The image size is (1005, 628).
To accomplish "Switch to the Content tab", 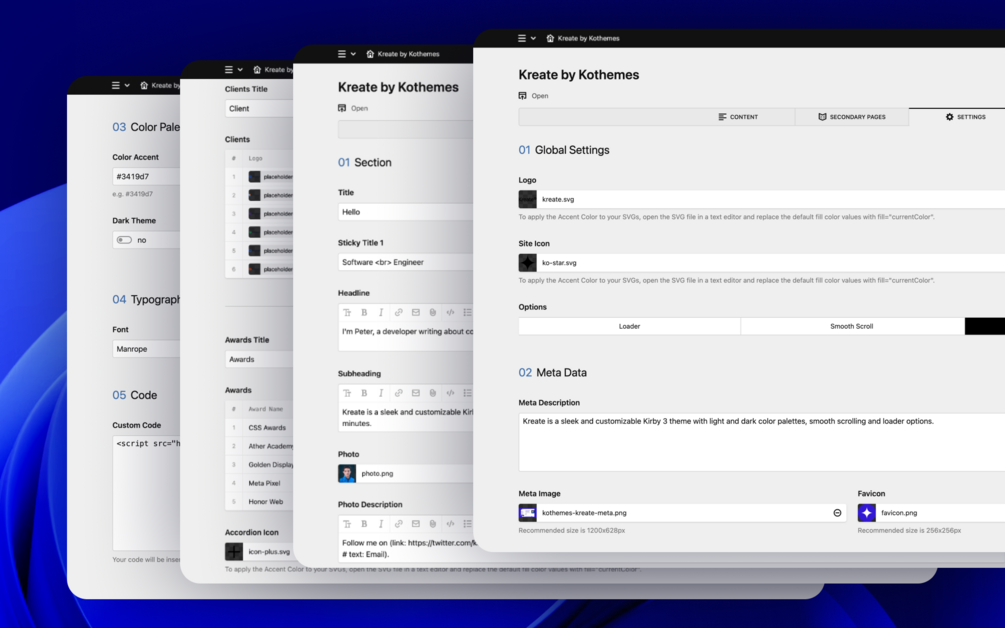I will pyautogui.click(x=738, y=117).
